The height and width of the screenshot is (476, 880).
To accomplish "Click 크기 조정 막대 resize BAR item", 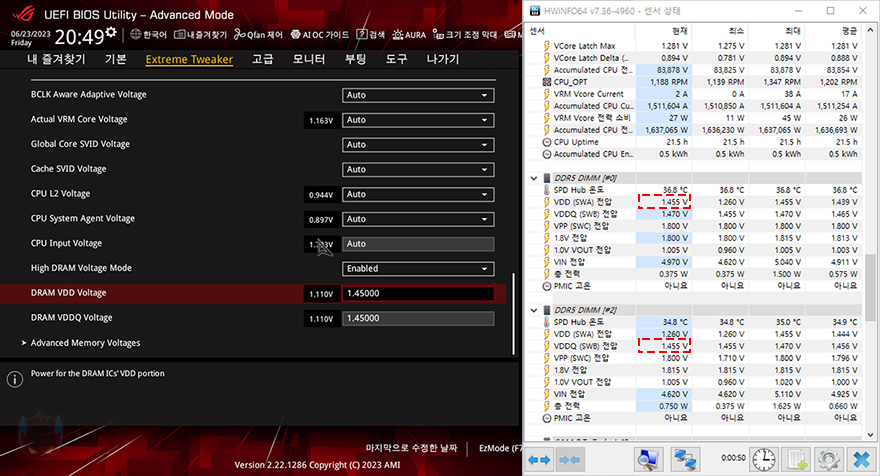I will (465, 35).
